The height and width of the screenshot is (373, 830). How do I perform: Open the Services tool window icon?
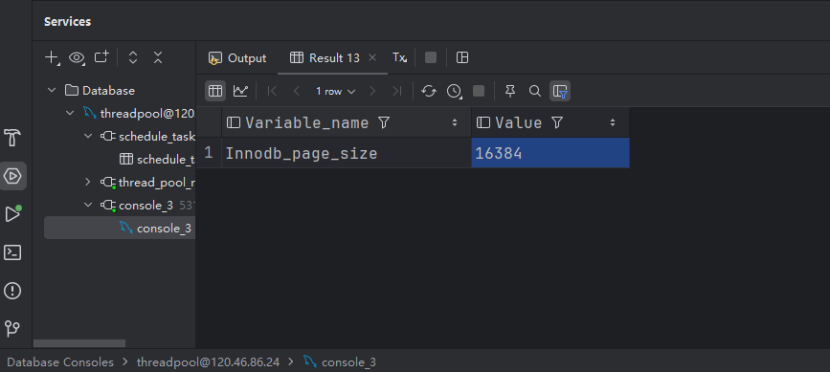13,176
